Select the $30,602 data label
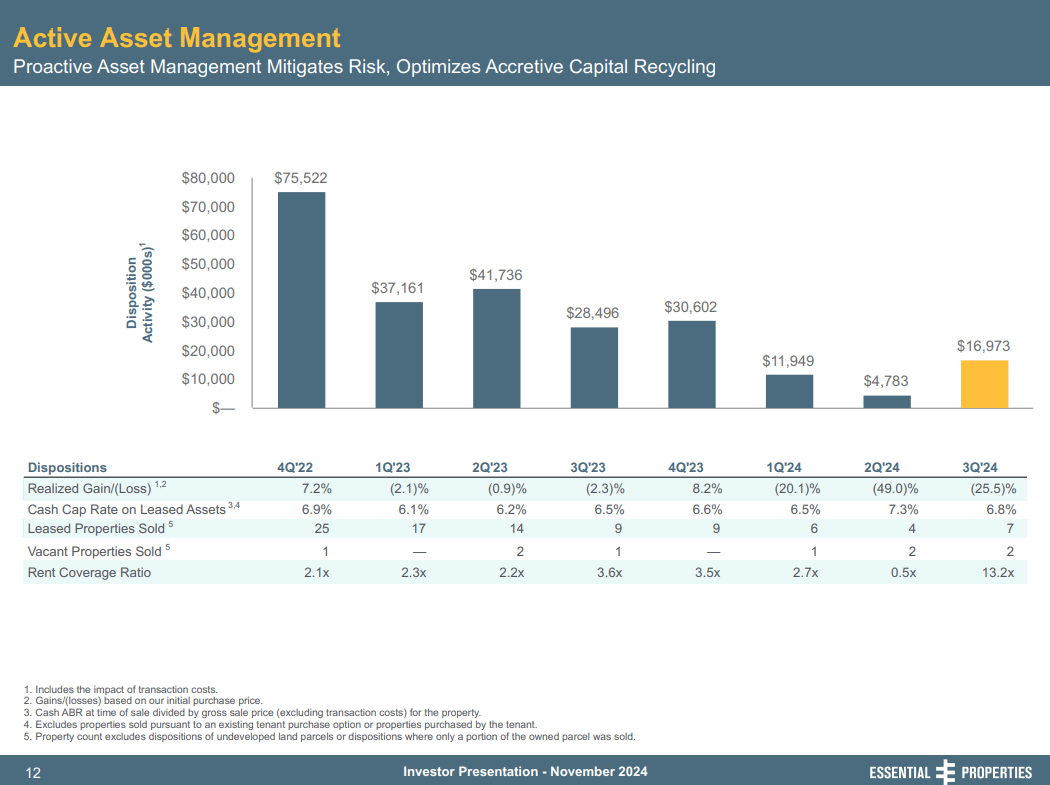Viewport: 1050px width, 785px height. pyautogui.click(x=691, y=308)
